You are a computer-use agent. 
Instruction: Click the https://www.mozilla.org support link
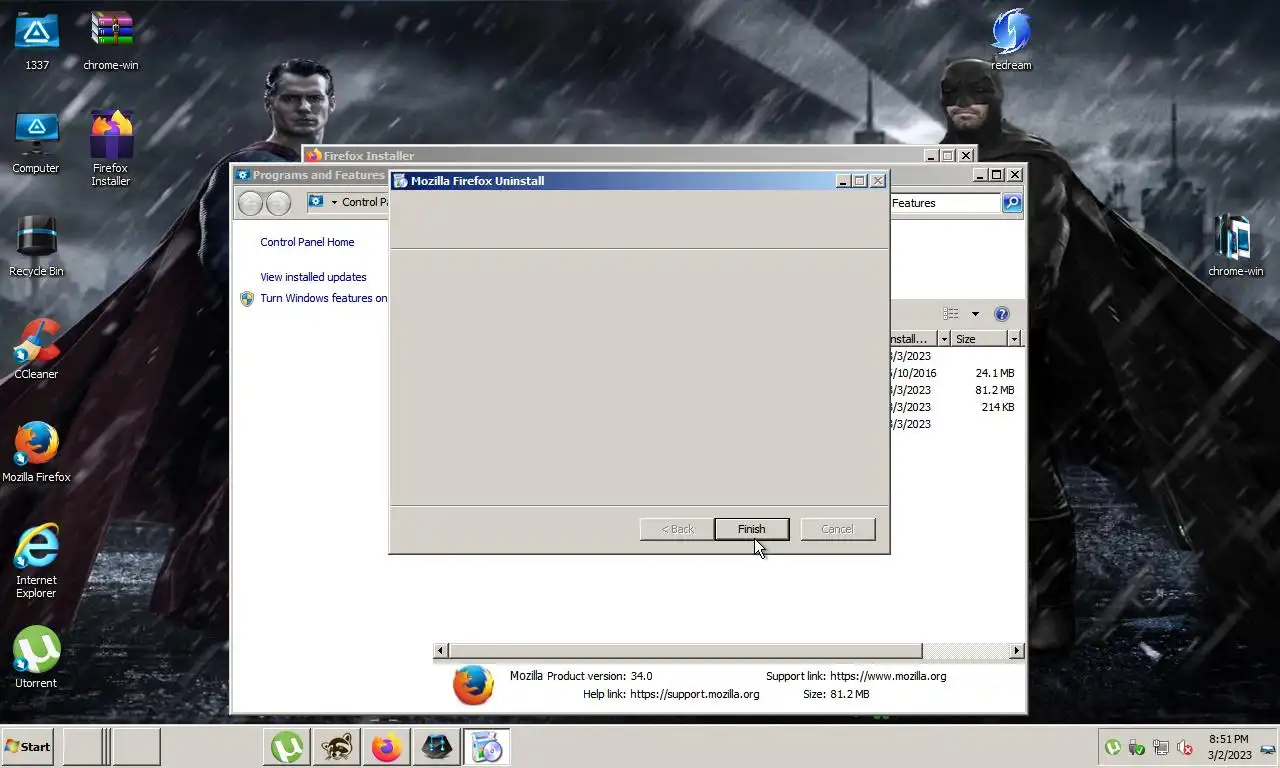coord(888,676)
